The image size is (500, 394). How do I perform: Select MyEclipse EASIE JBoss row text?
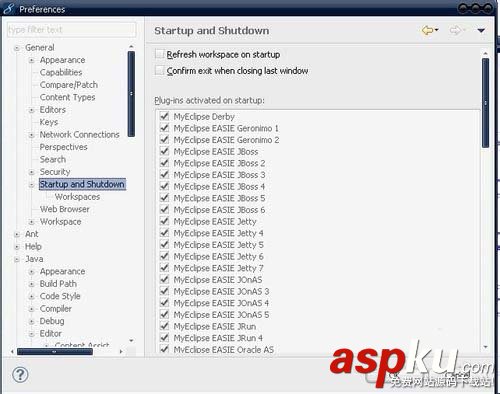pyautogui.click(x=216, y=151)
